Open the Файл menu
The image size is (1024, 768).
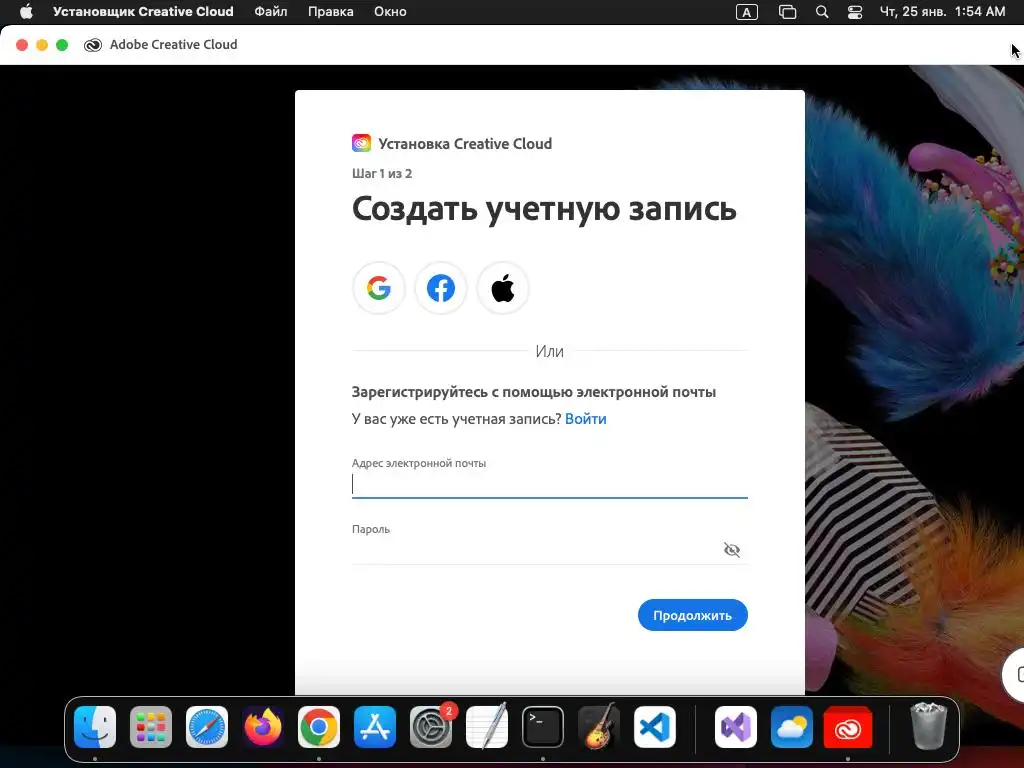point(271,12)
